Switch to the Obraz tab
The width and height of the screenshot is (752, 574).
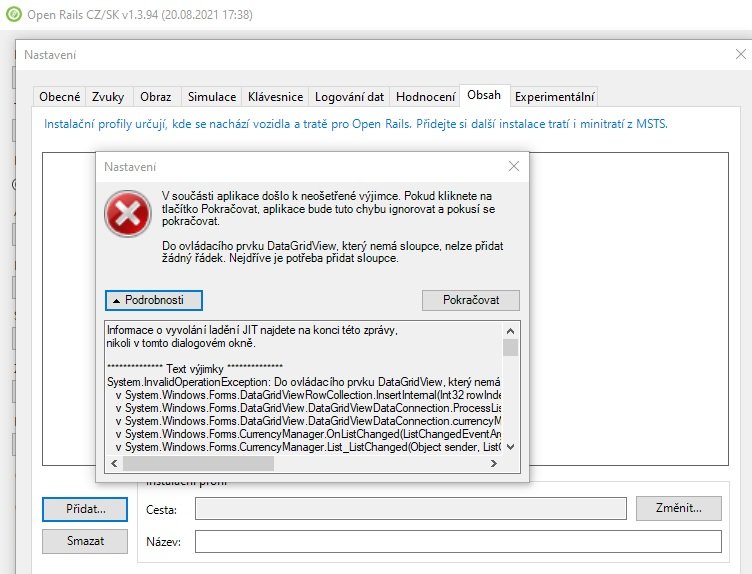(155, 97)
